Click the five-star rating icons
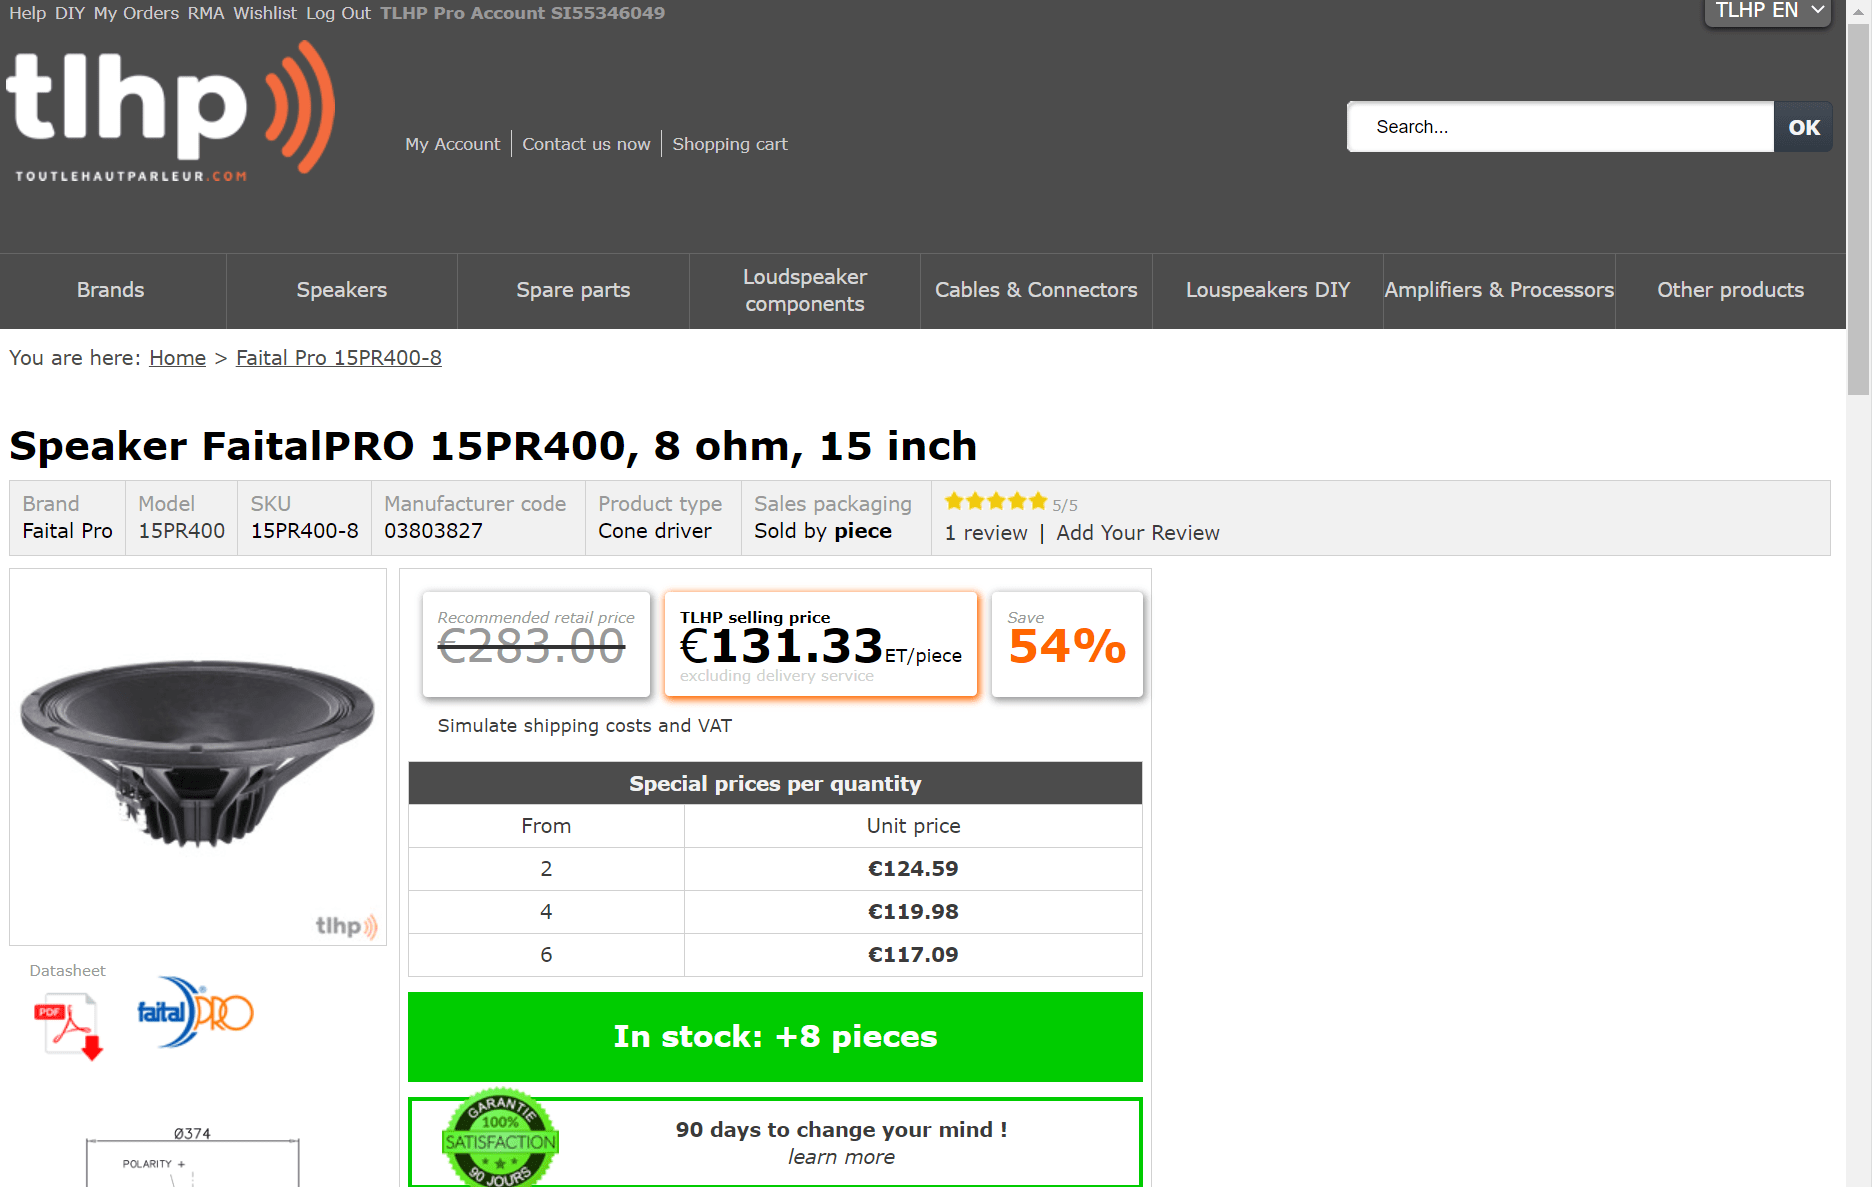1873x1187 pixels. pyautogui.click(x=996, y=501)
